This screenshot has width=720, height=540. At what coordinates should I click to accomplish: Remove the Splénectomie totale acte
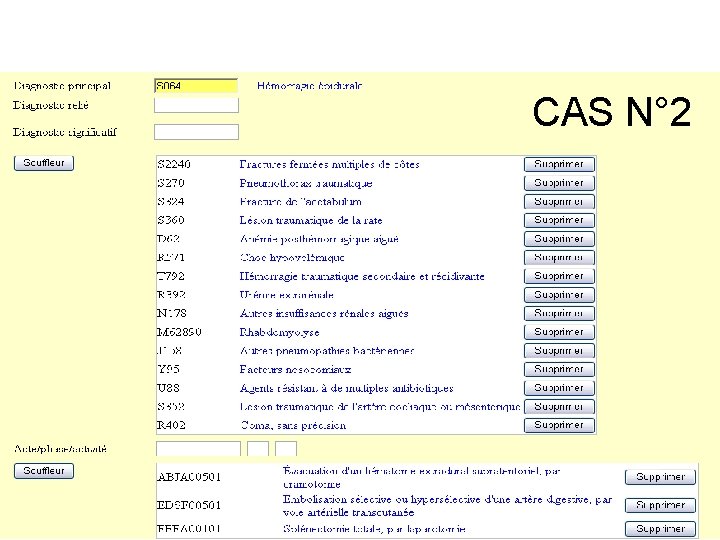coord(660,529)
